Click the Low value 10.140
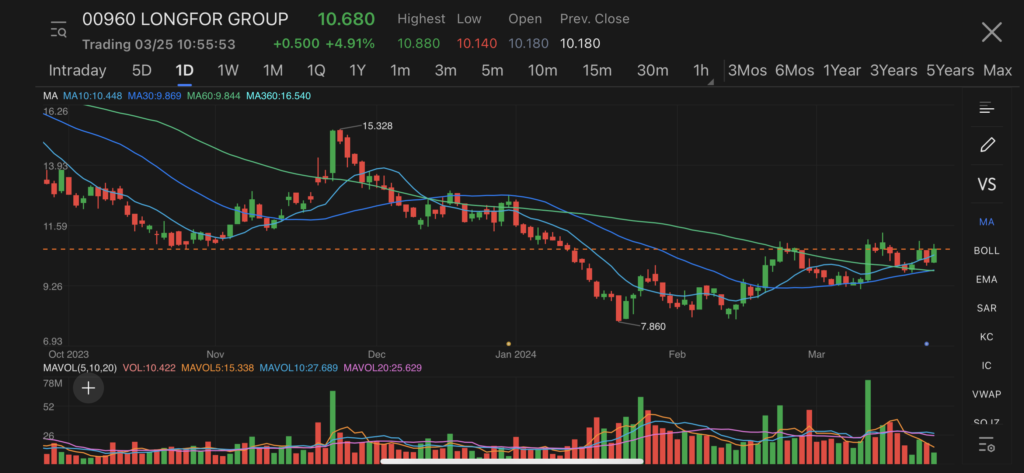Viewport: 1024px width, 473px height. [477, 44]
